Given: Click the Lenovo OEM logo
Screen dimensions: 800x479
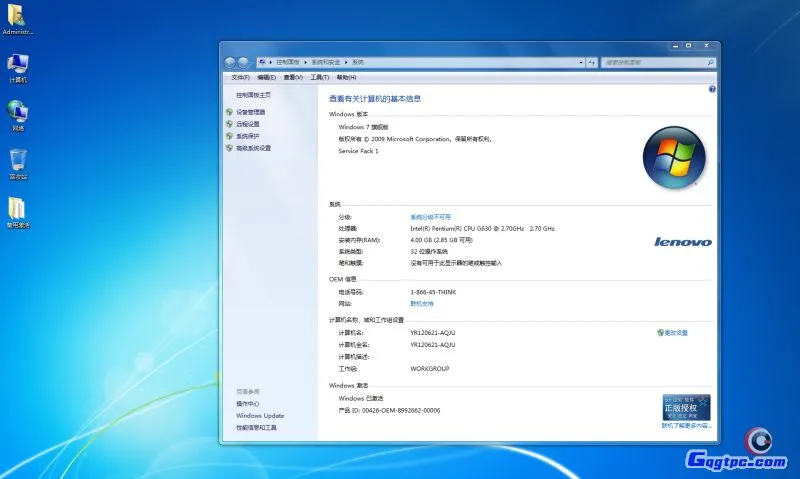Looking at the screenshot, I should point(683,242).
